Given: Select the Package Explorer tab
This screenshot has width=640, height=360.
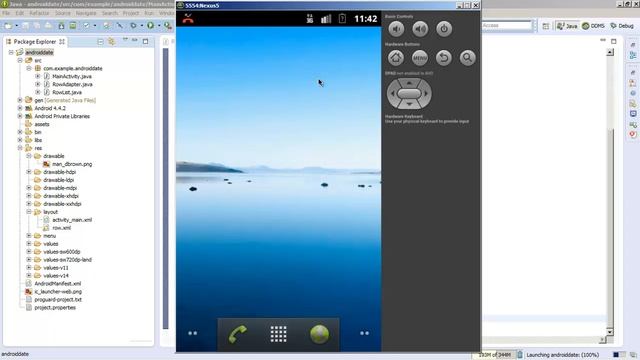Looking at the screenshot, I should pos(35,42).
